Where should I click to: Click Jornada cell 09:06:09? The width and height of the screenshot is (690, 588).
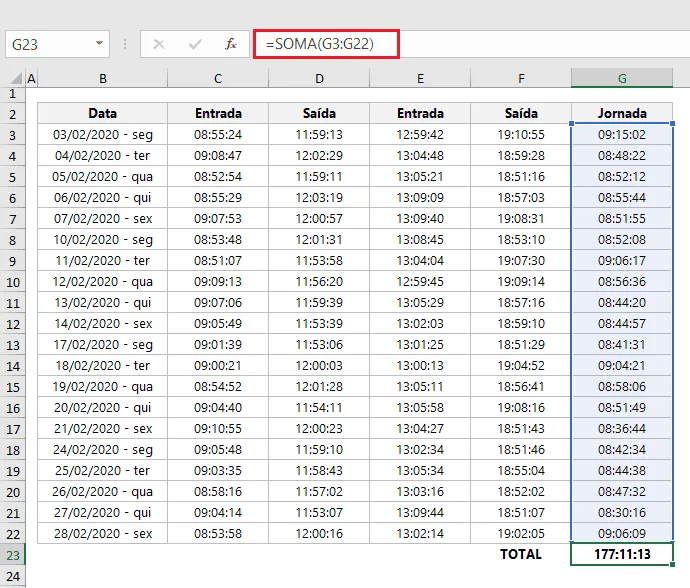[622, 533]
